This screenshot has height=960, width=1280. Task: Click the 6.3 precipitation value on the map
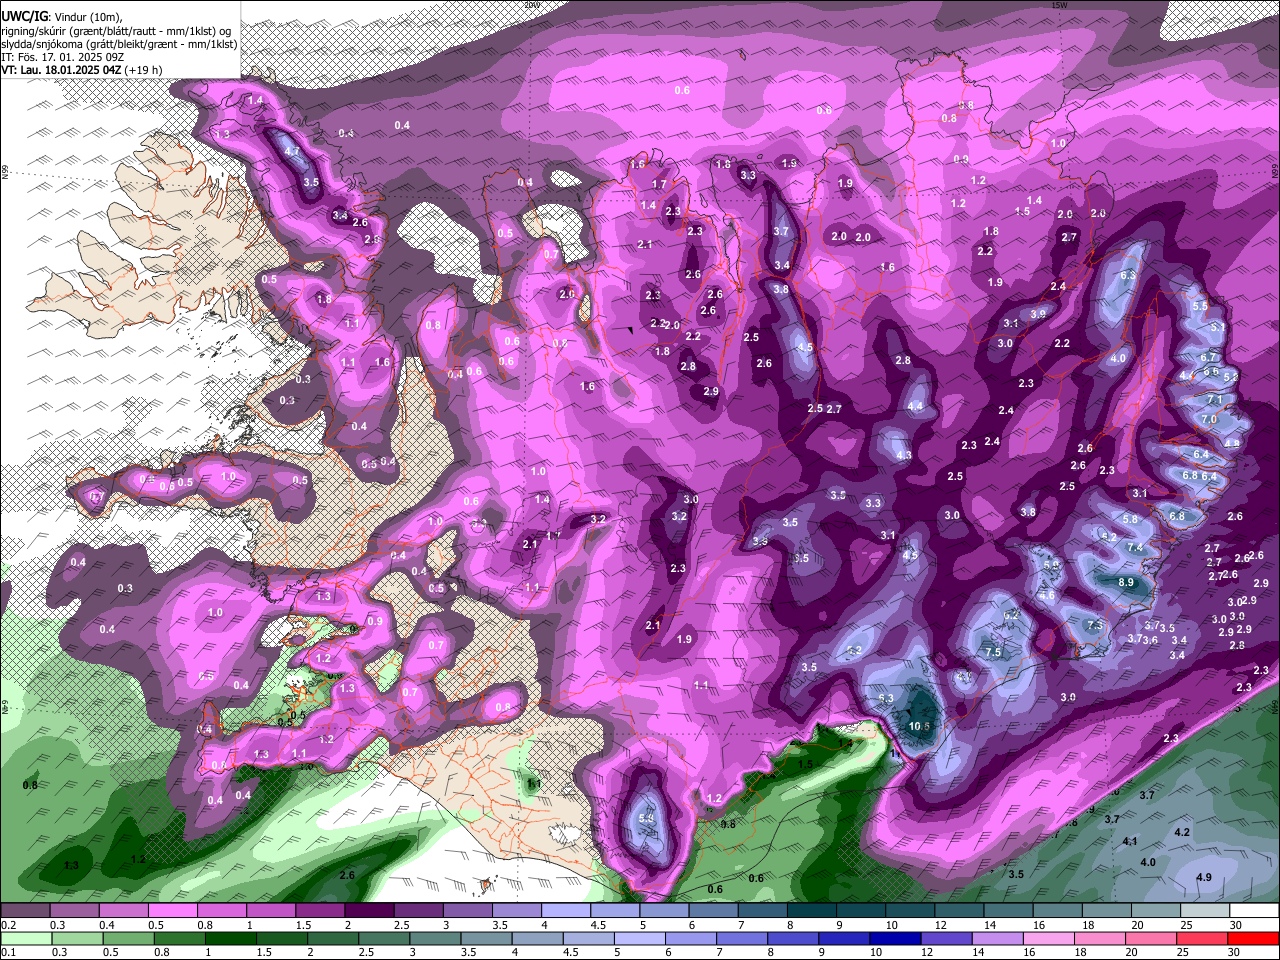pos(1128,275)
